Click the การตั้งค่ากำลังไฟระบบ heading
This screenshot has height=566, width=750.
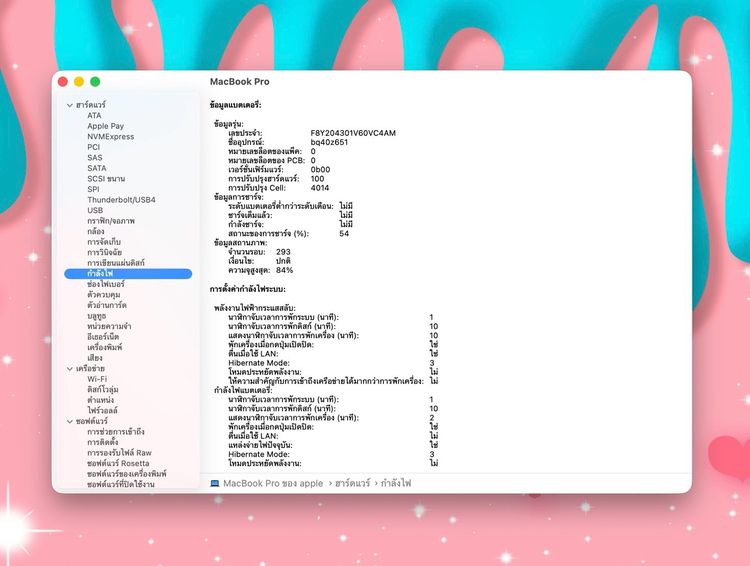[248, 289]
